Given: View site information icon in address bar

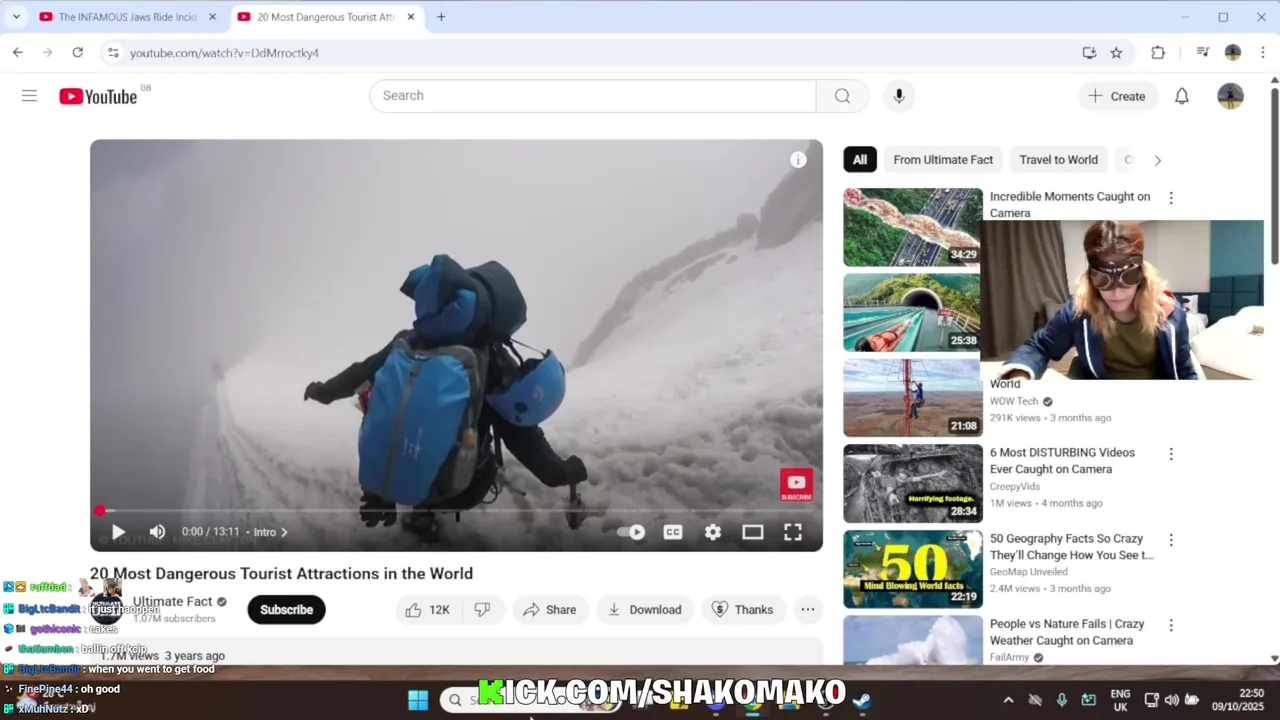Looking at the screenshot, I should coord(112,53).
